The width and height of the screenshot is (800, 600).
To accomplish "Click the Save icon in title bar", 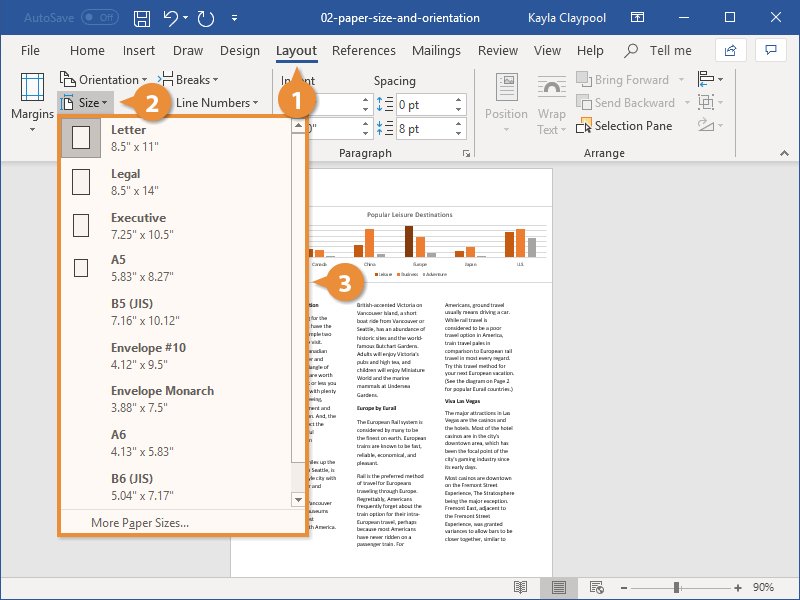I will pyautogui.click(x=142, y=18).
